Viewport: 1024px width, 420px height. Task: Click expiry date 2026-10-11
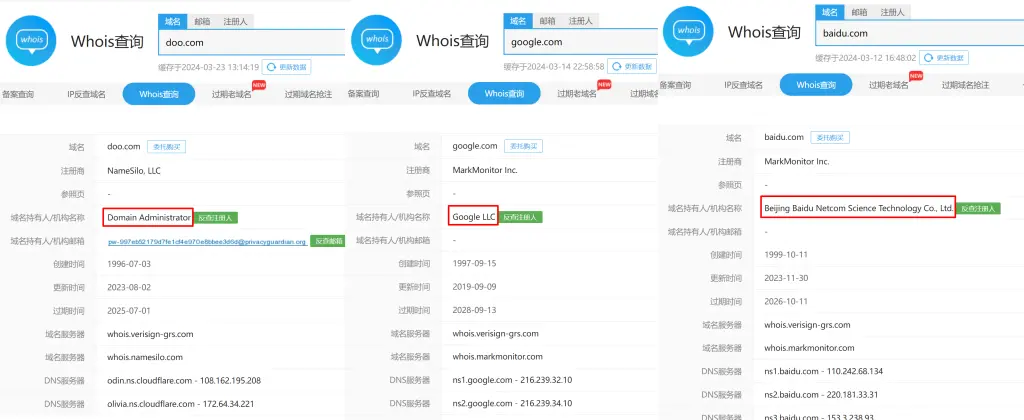click(786, 301)
